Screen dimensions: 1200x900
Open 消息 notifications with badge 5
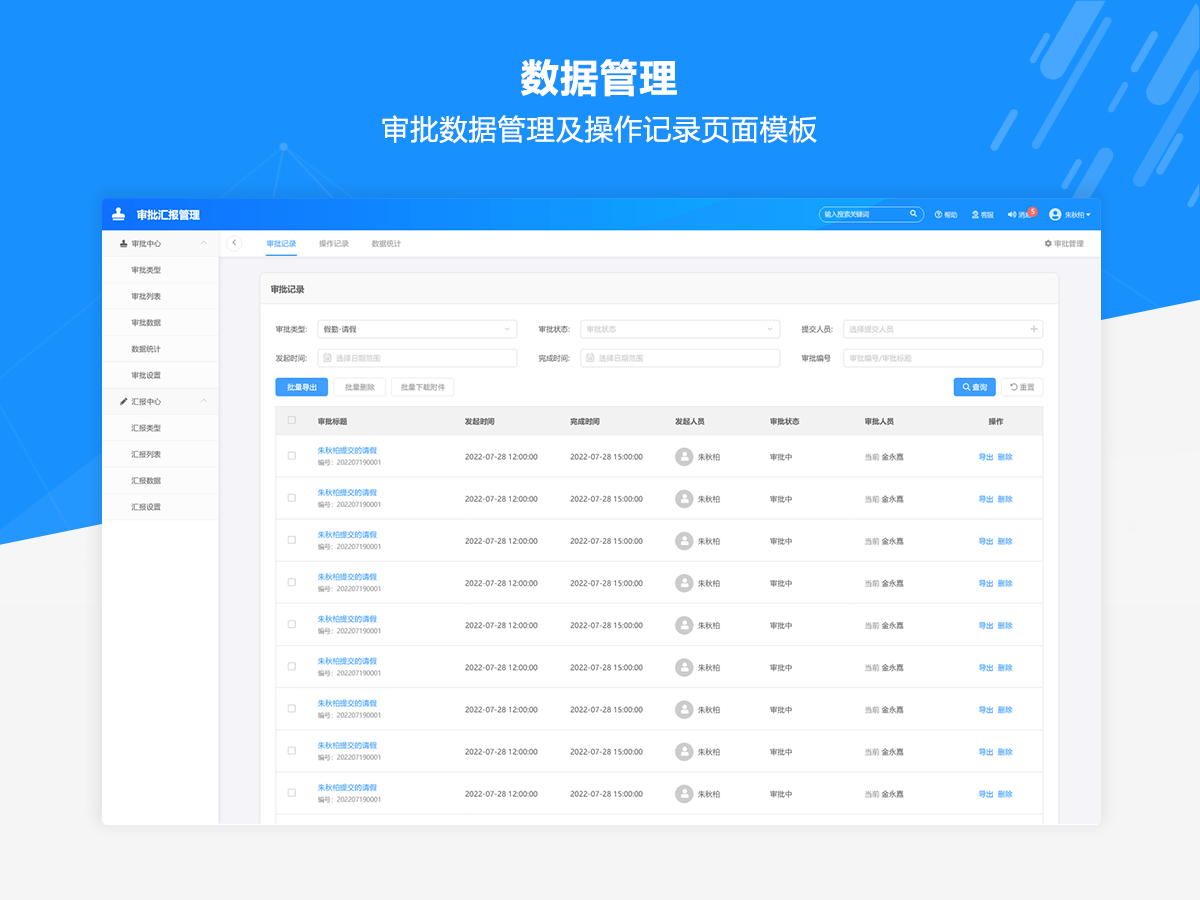tap(1013, 215)
